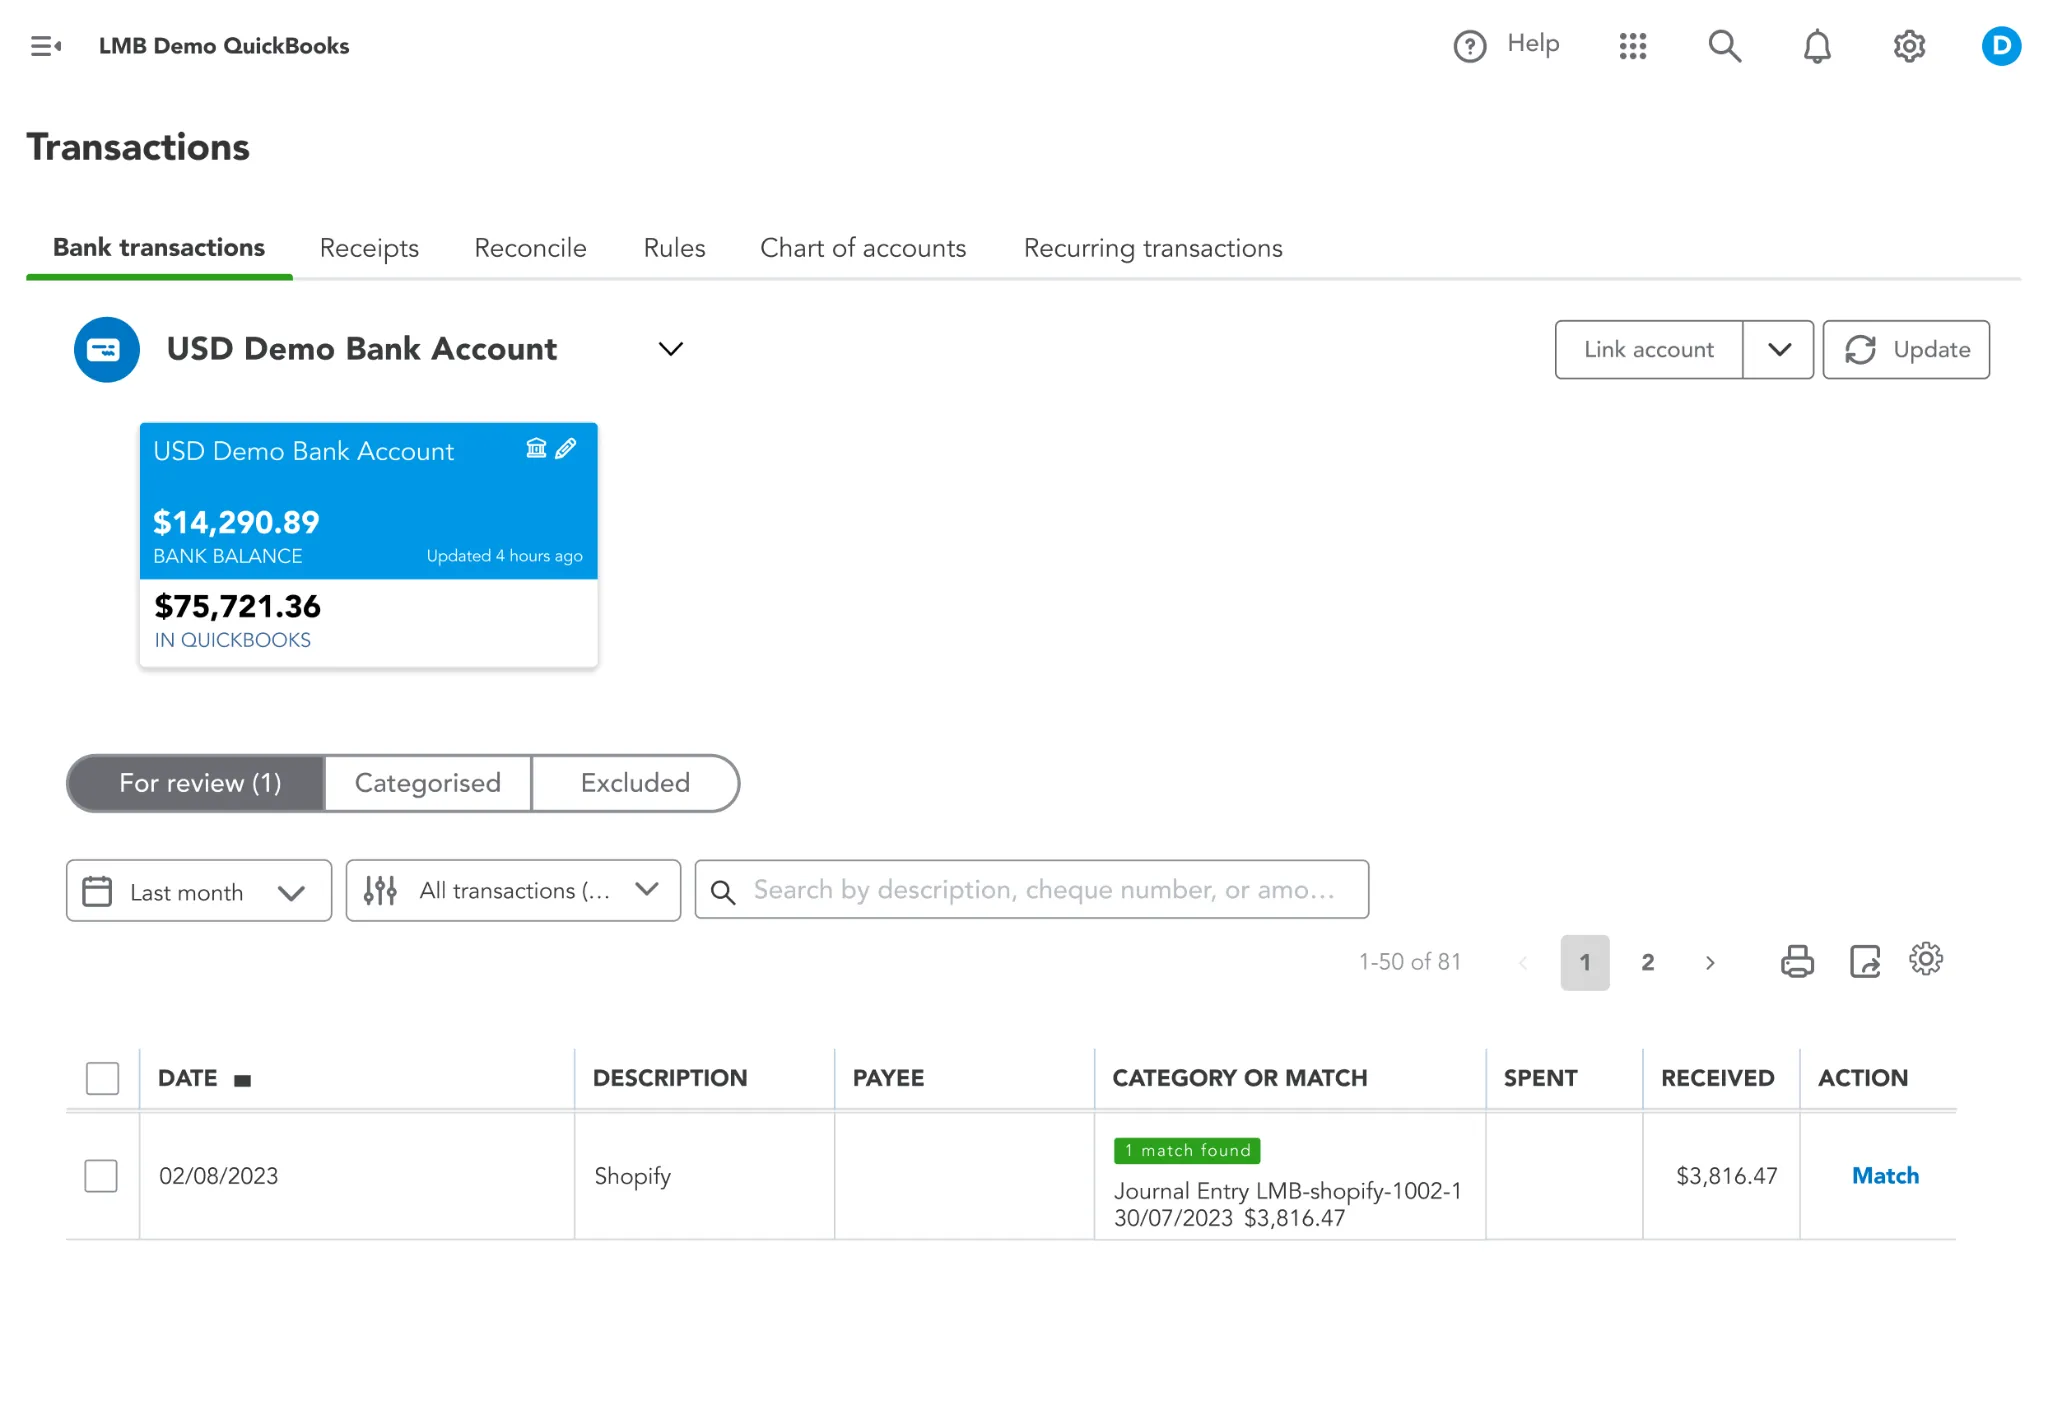Click the transaction search field
Viewport: 2048px width, 1416px height.
pos(1040,890)
